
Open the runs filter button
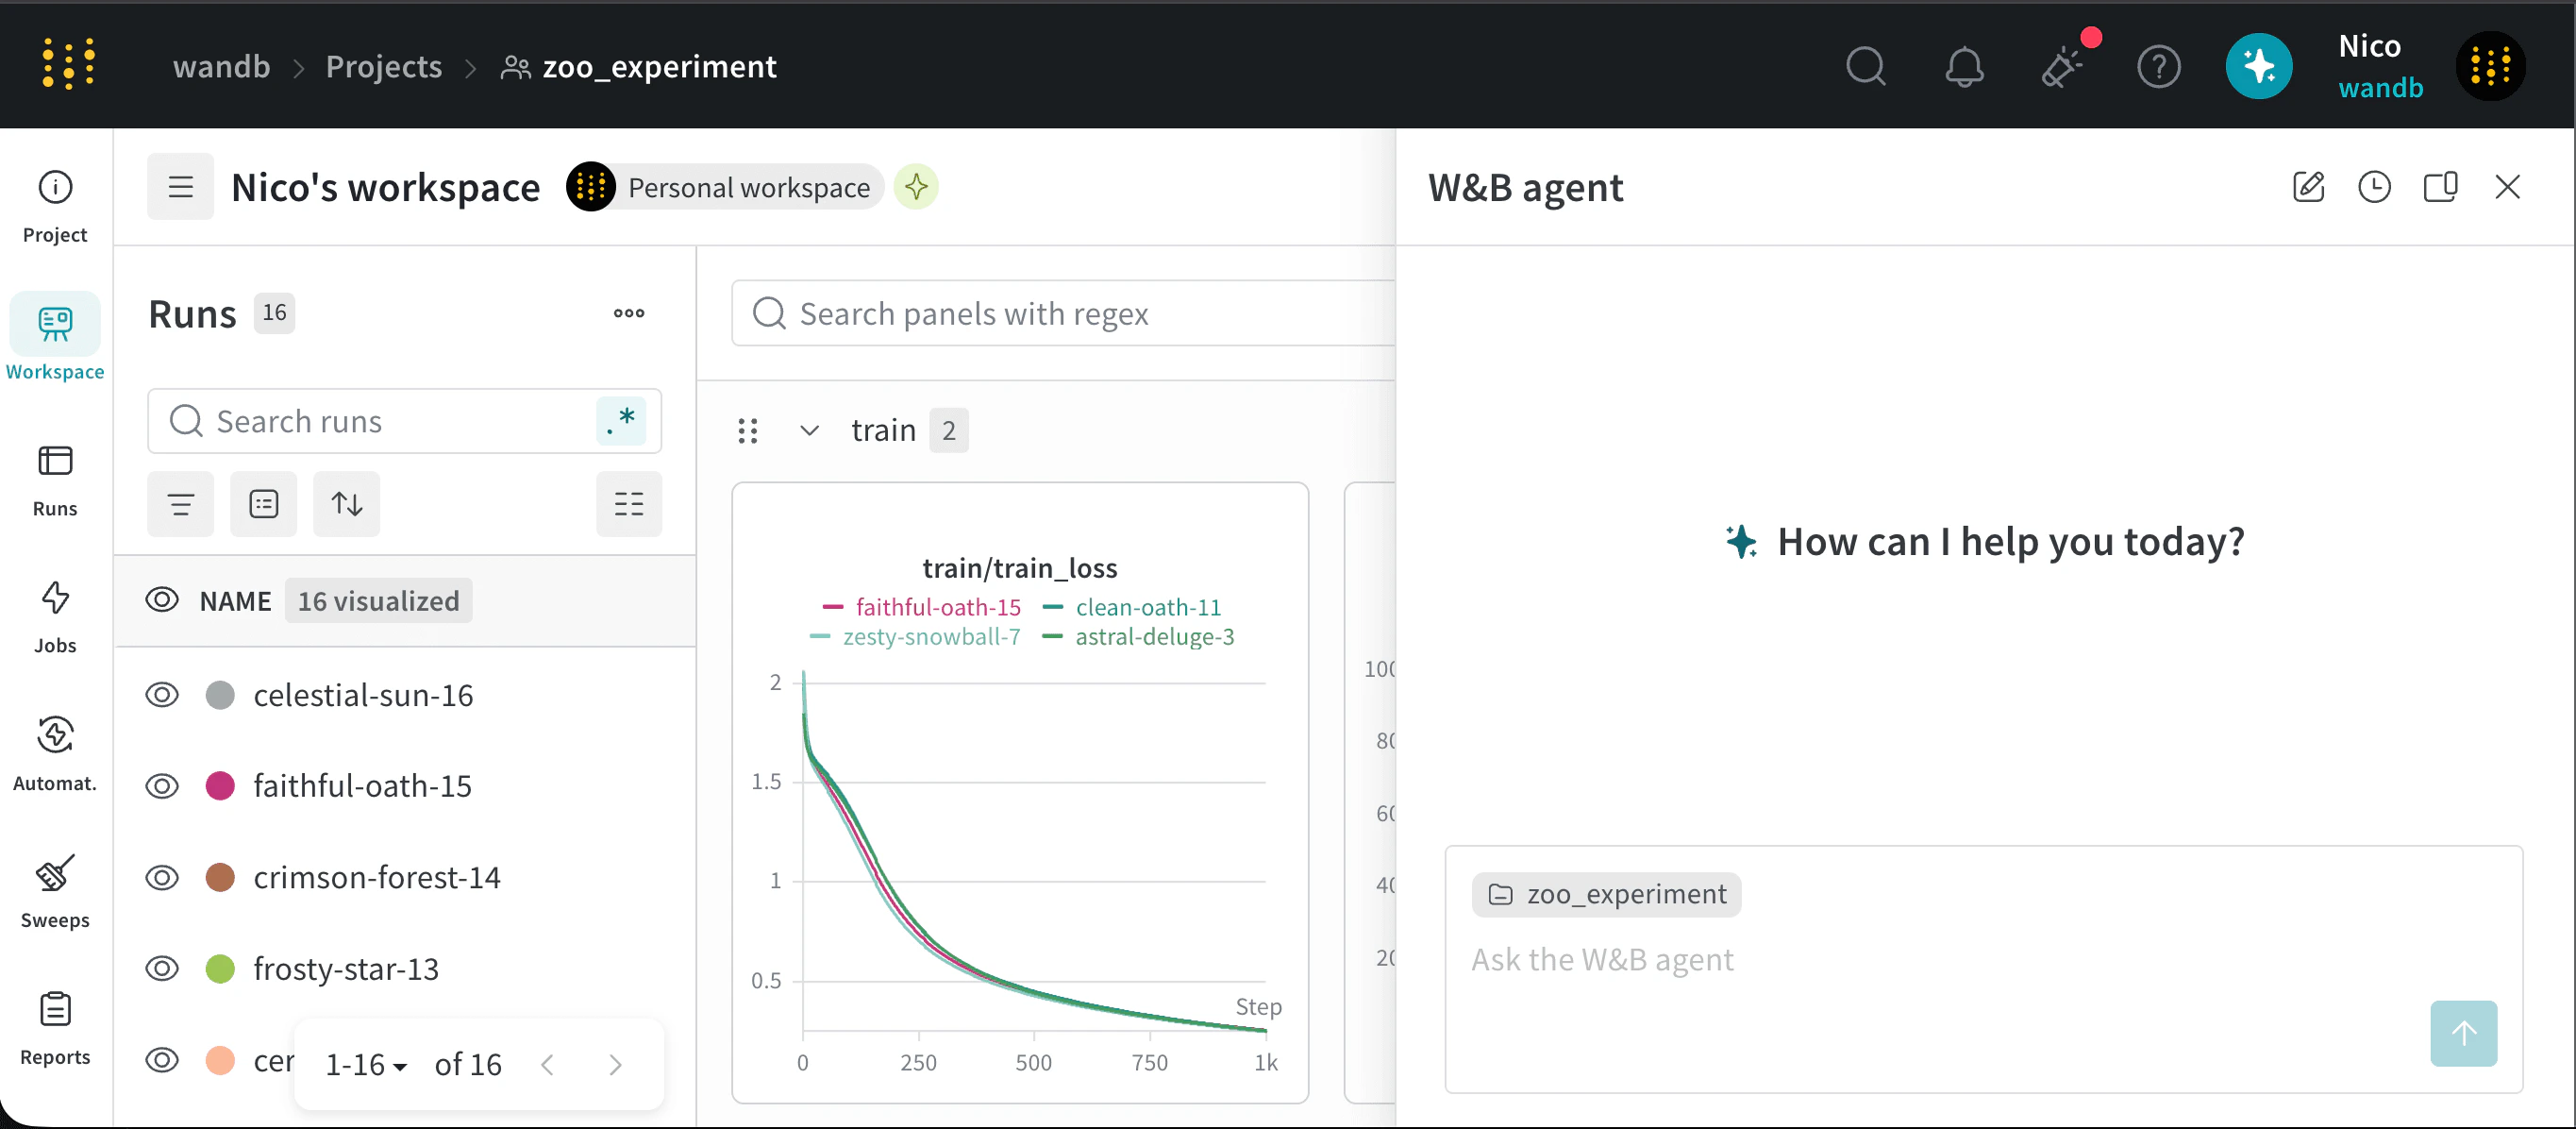pos(180,503)
